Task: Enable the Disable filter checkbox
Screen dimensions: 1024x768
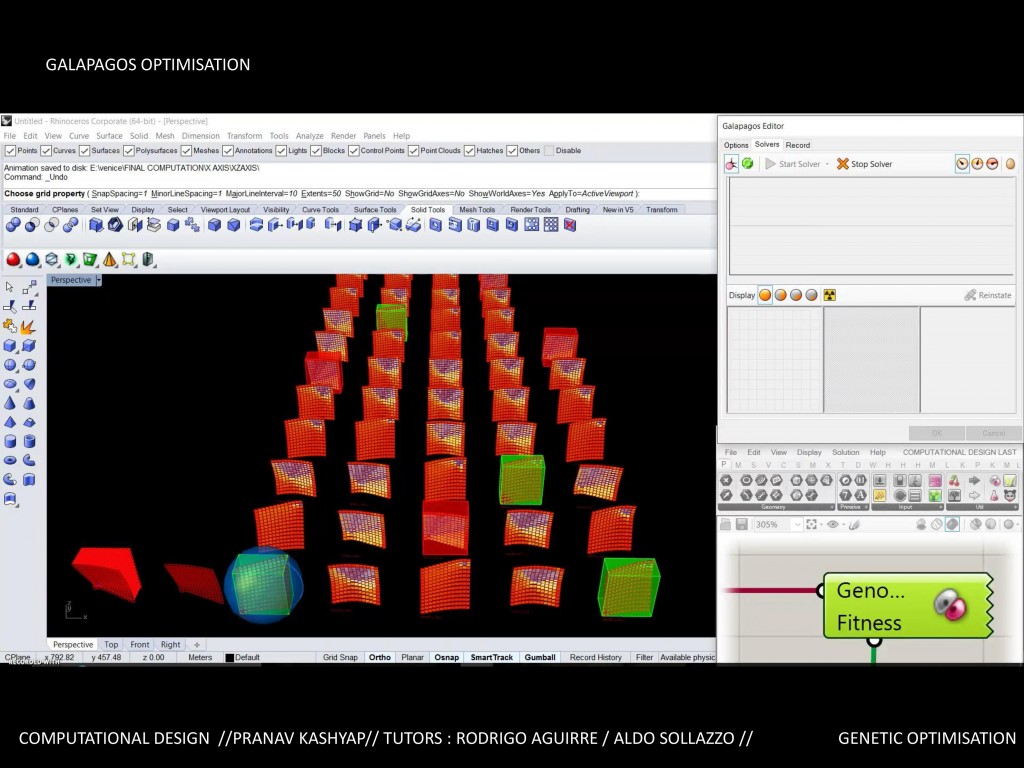Action: tap(548, 151)
